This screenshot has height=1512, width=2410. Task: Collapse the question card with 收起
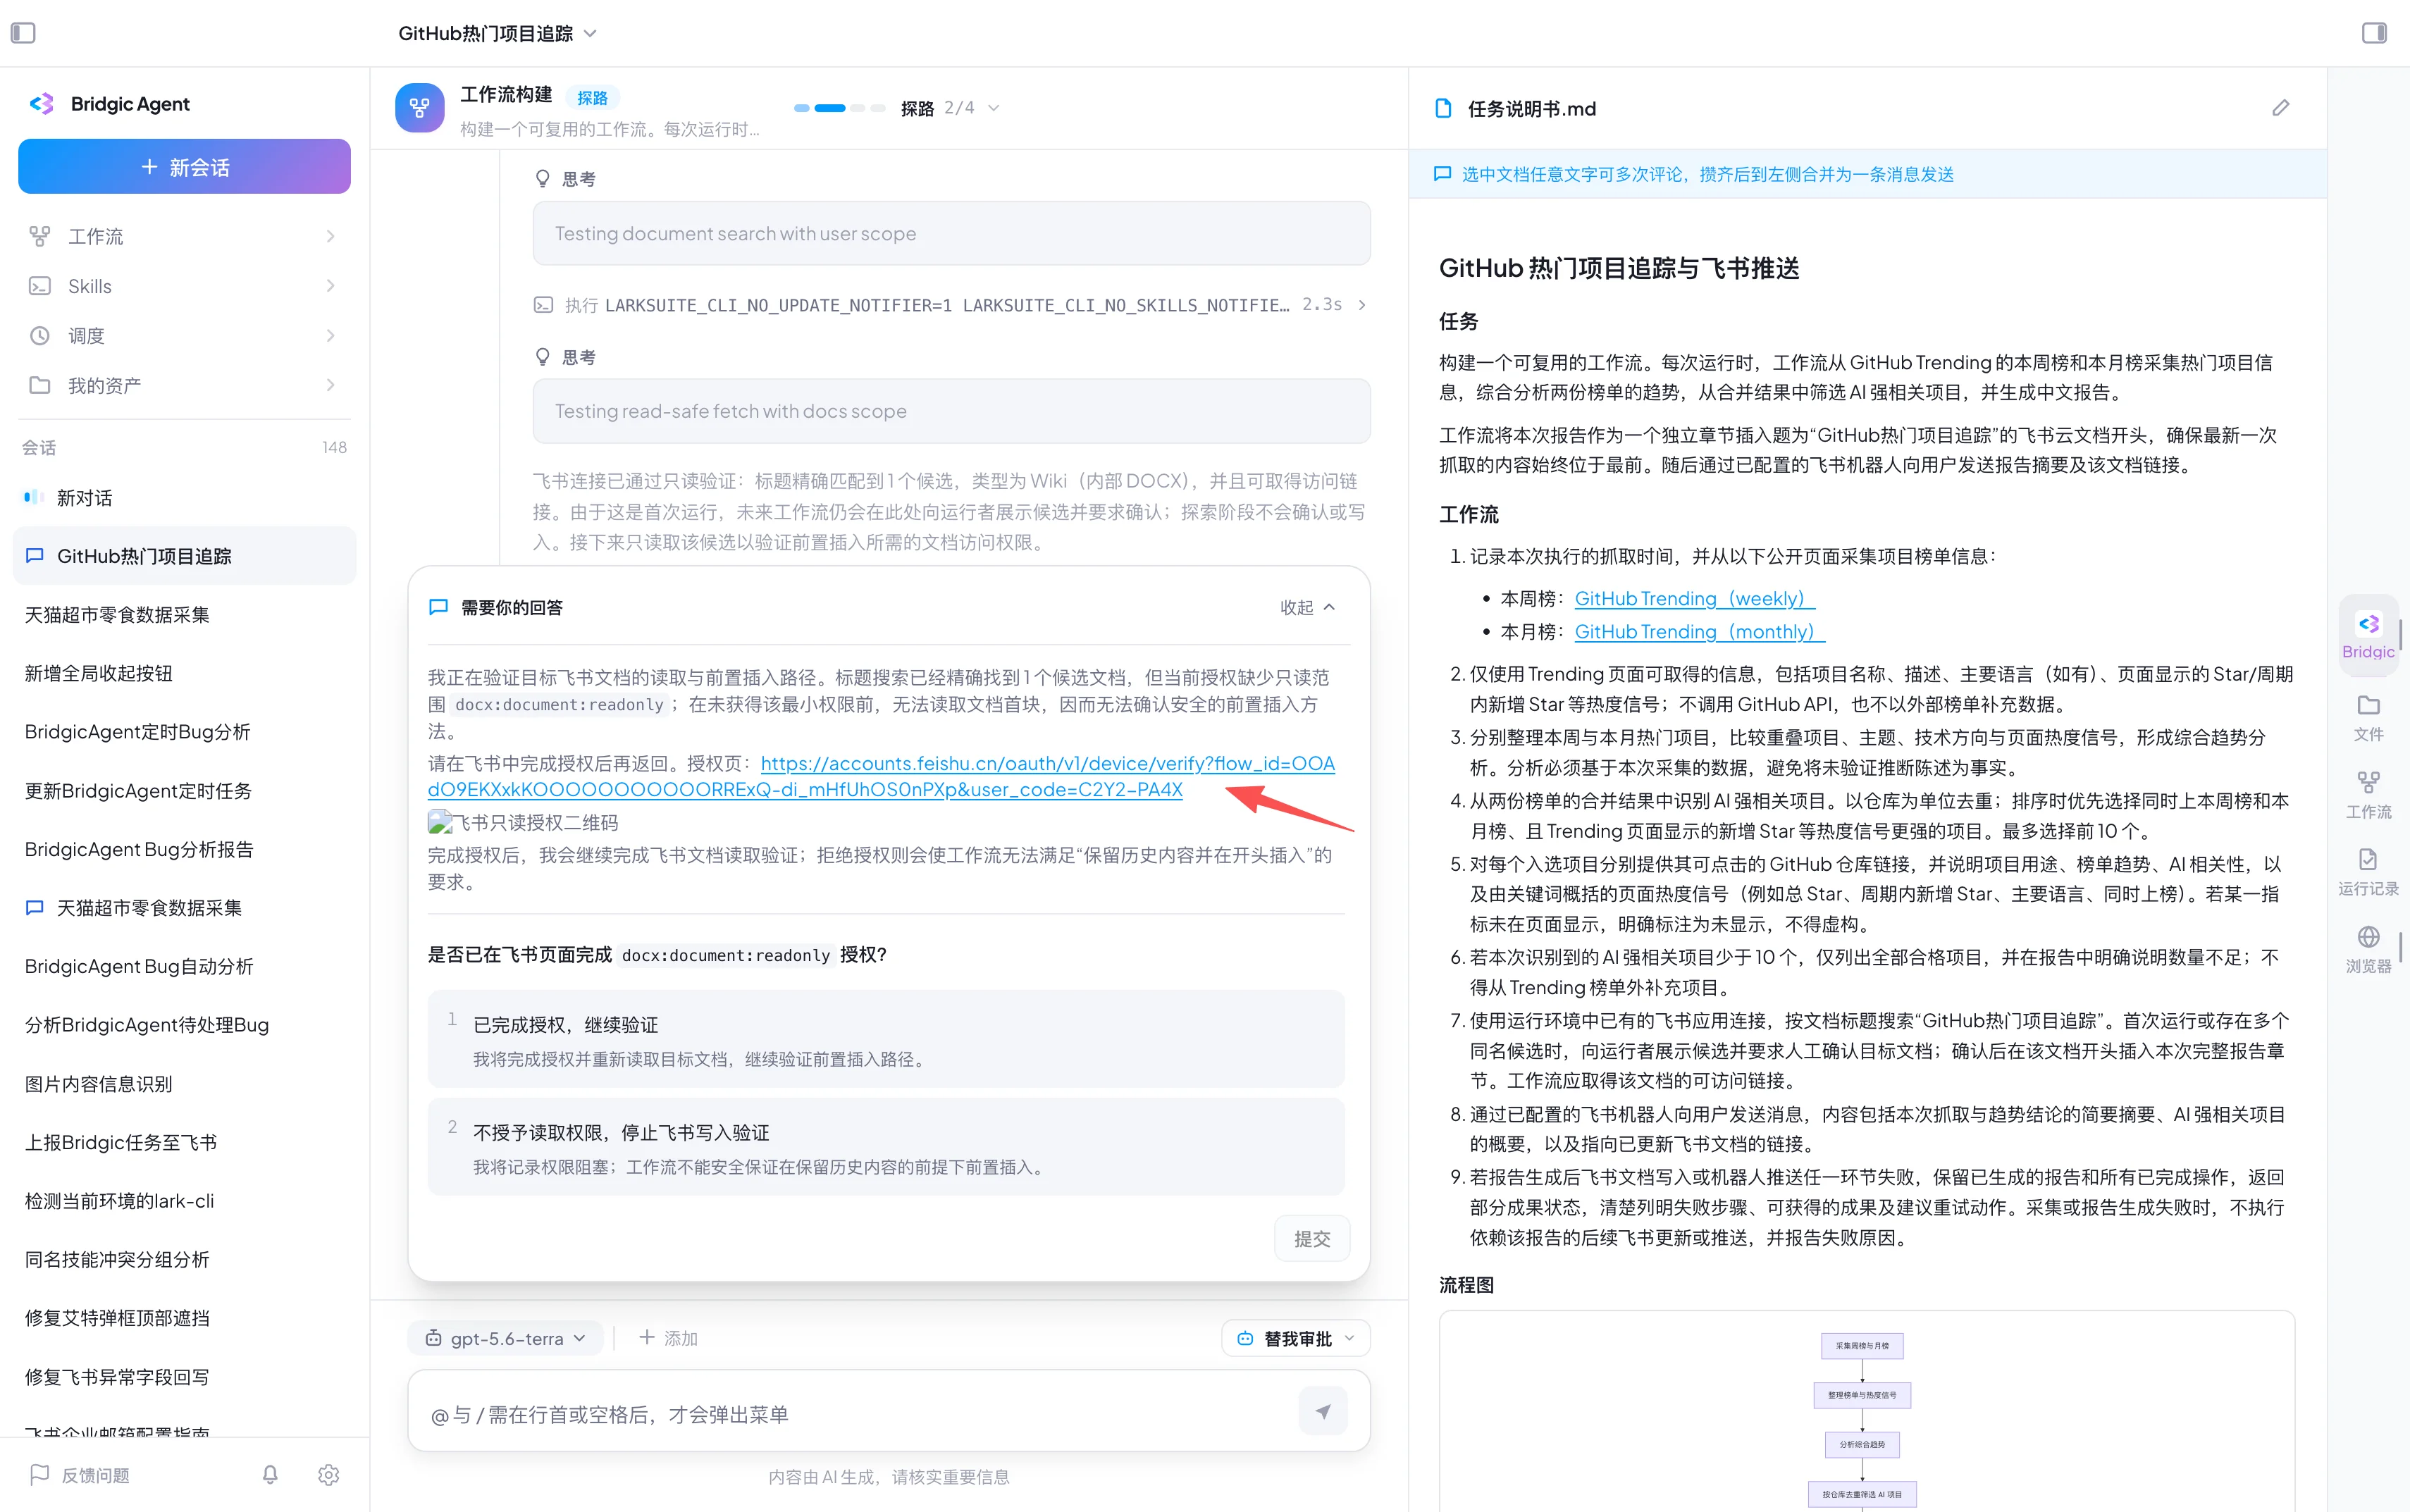(x=1307, y=607)
